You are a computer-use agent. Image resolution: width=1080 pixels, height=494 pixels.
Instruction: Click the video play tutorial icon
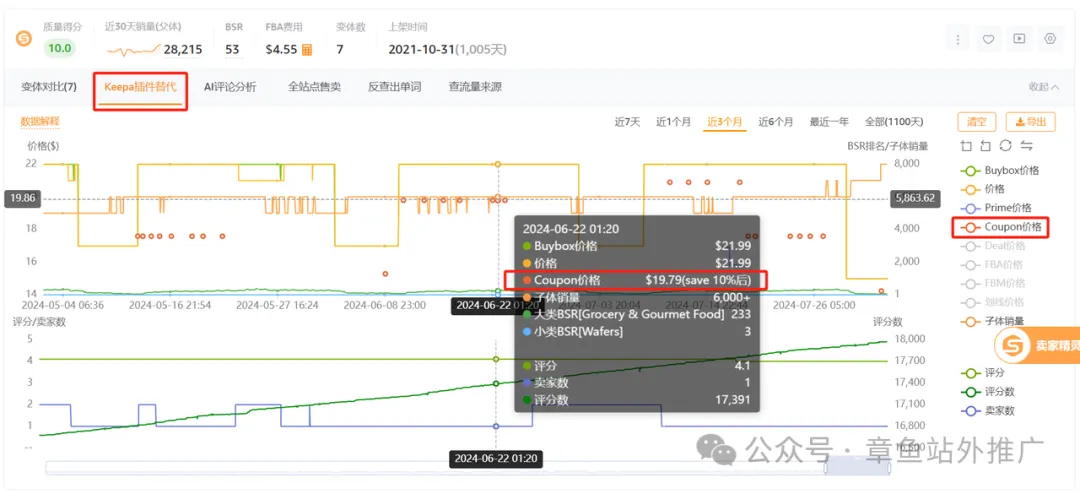tap(1019, 39)
